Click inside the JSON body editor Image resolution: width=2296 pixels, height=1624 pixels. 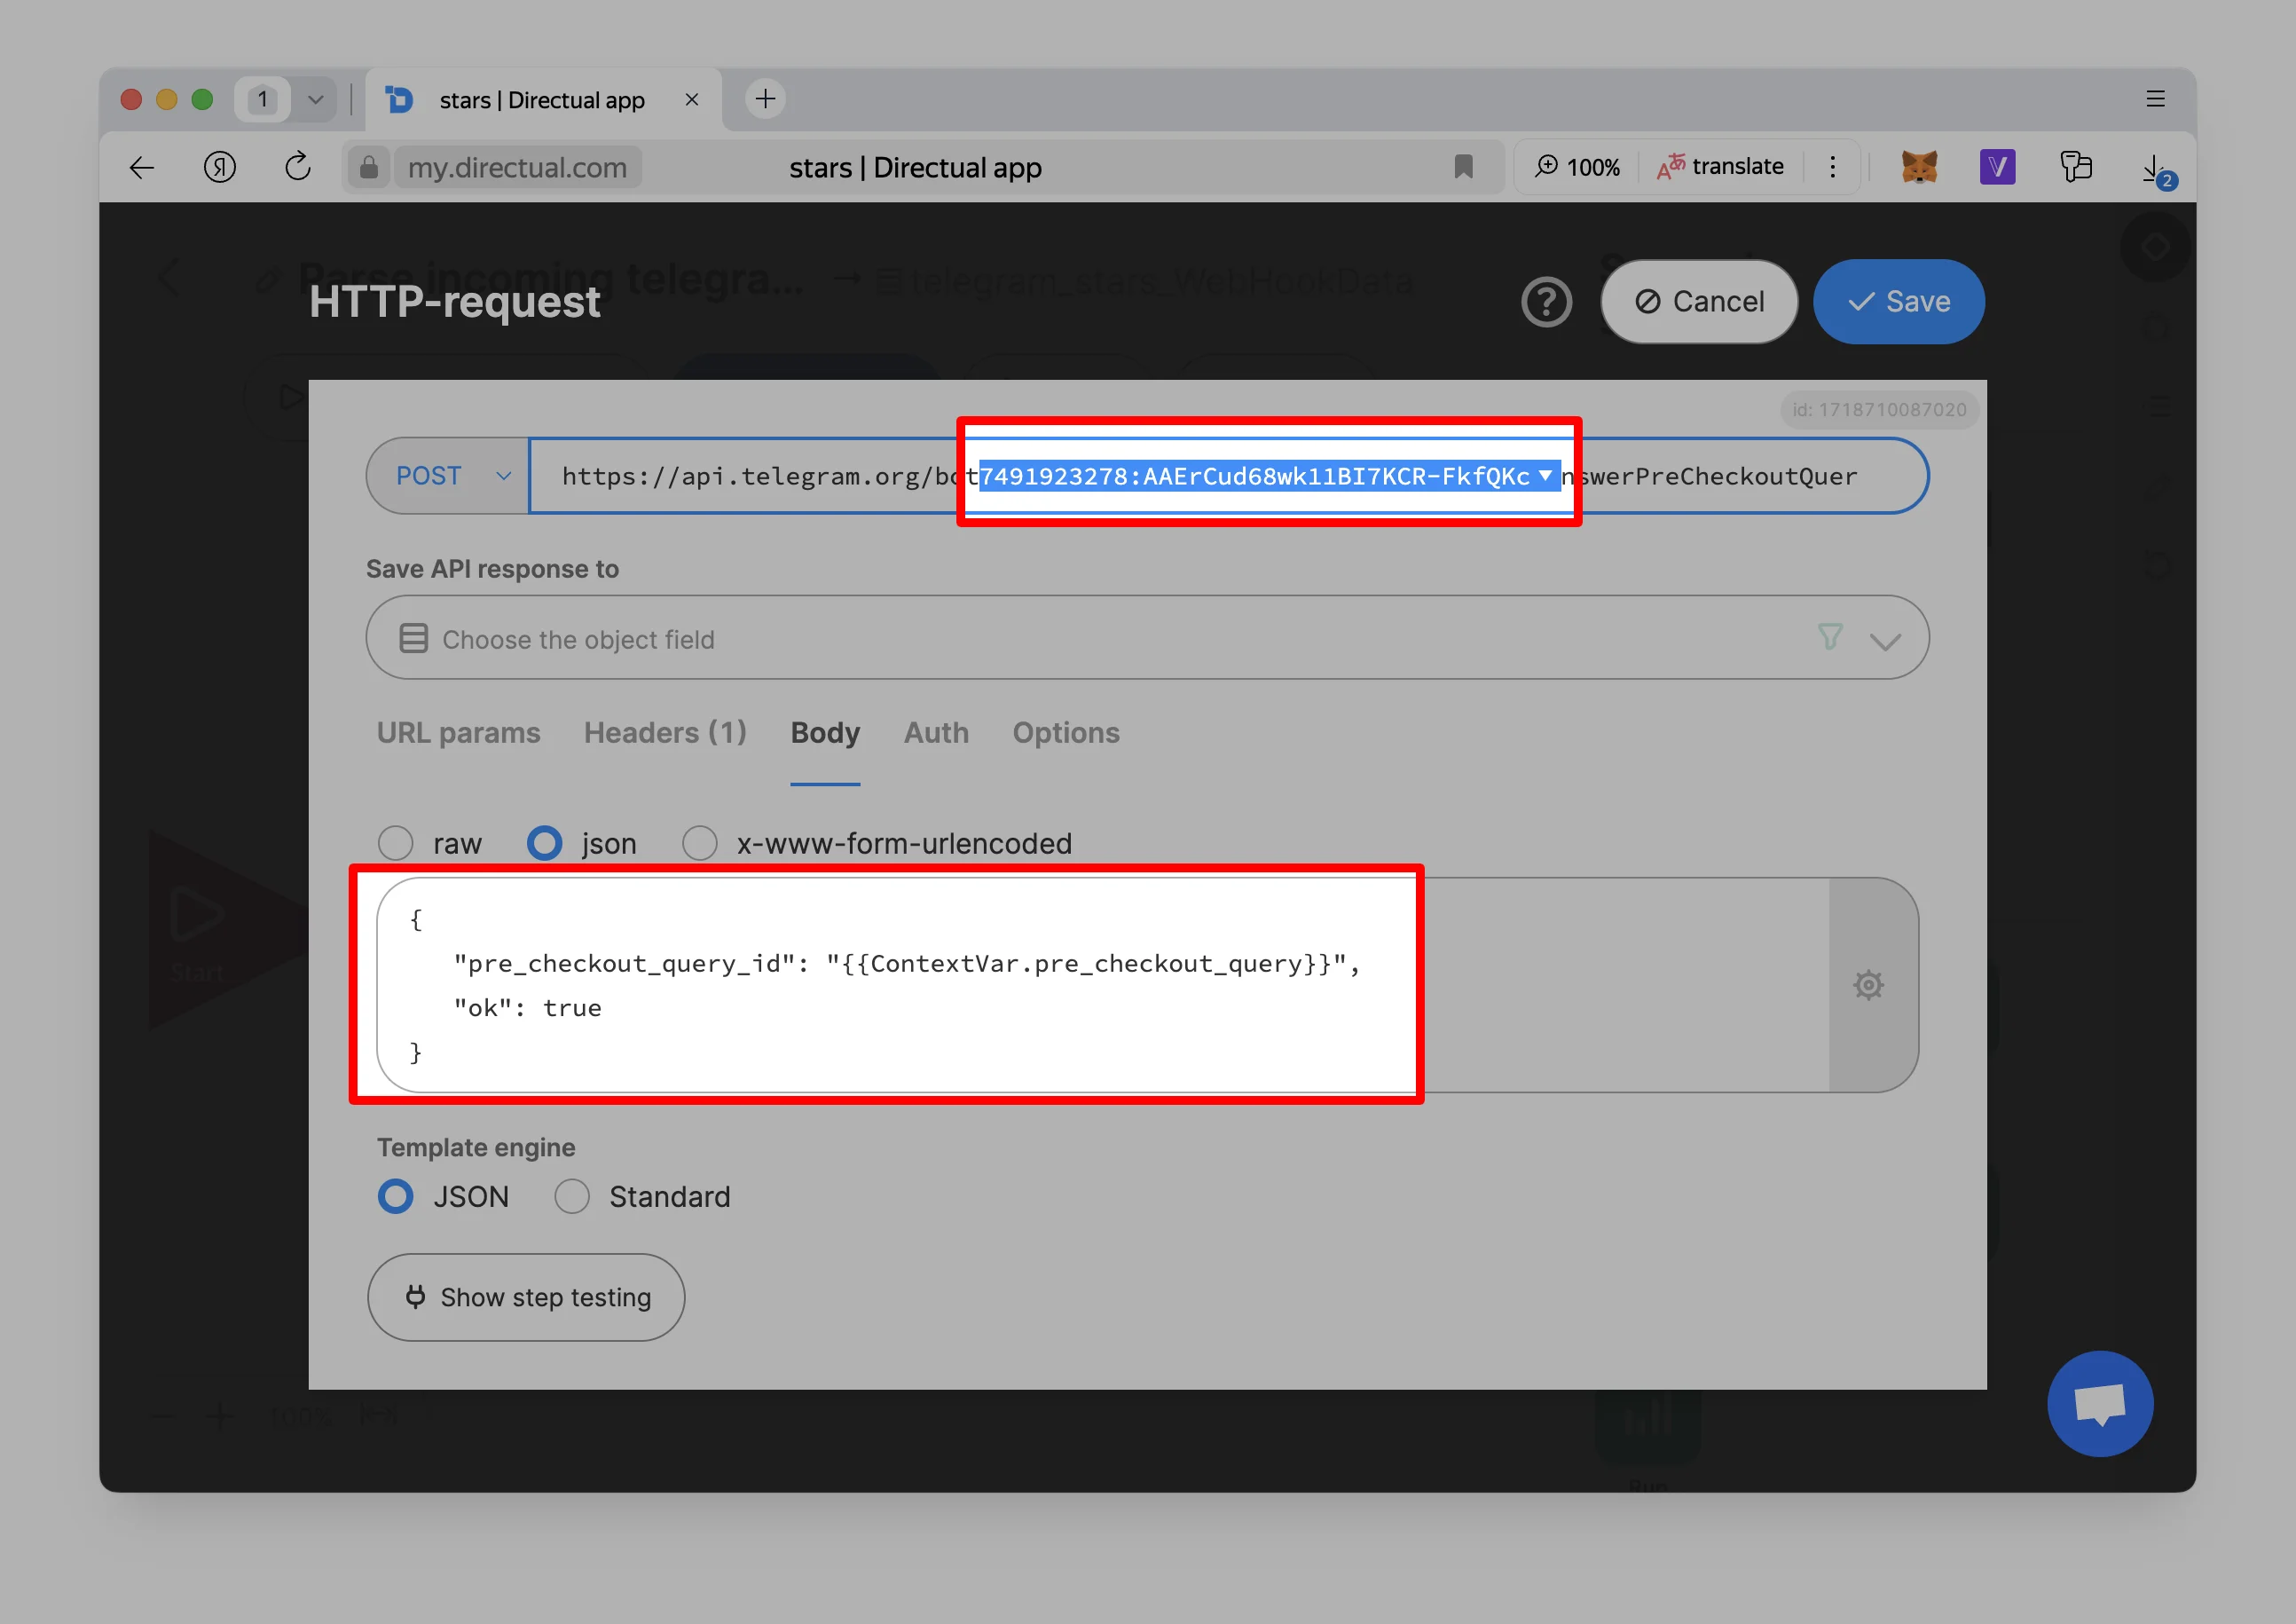click(900, 1008)
